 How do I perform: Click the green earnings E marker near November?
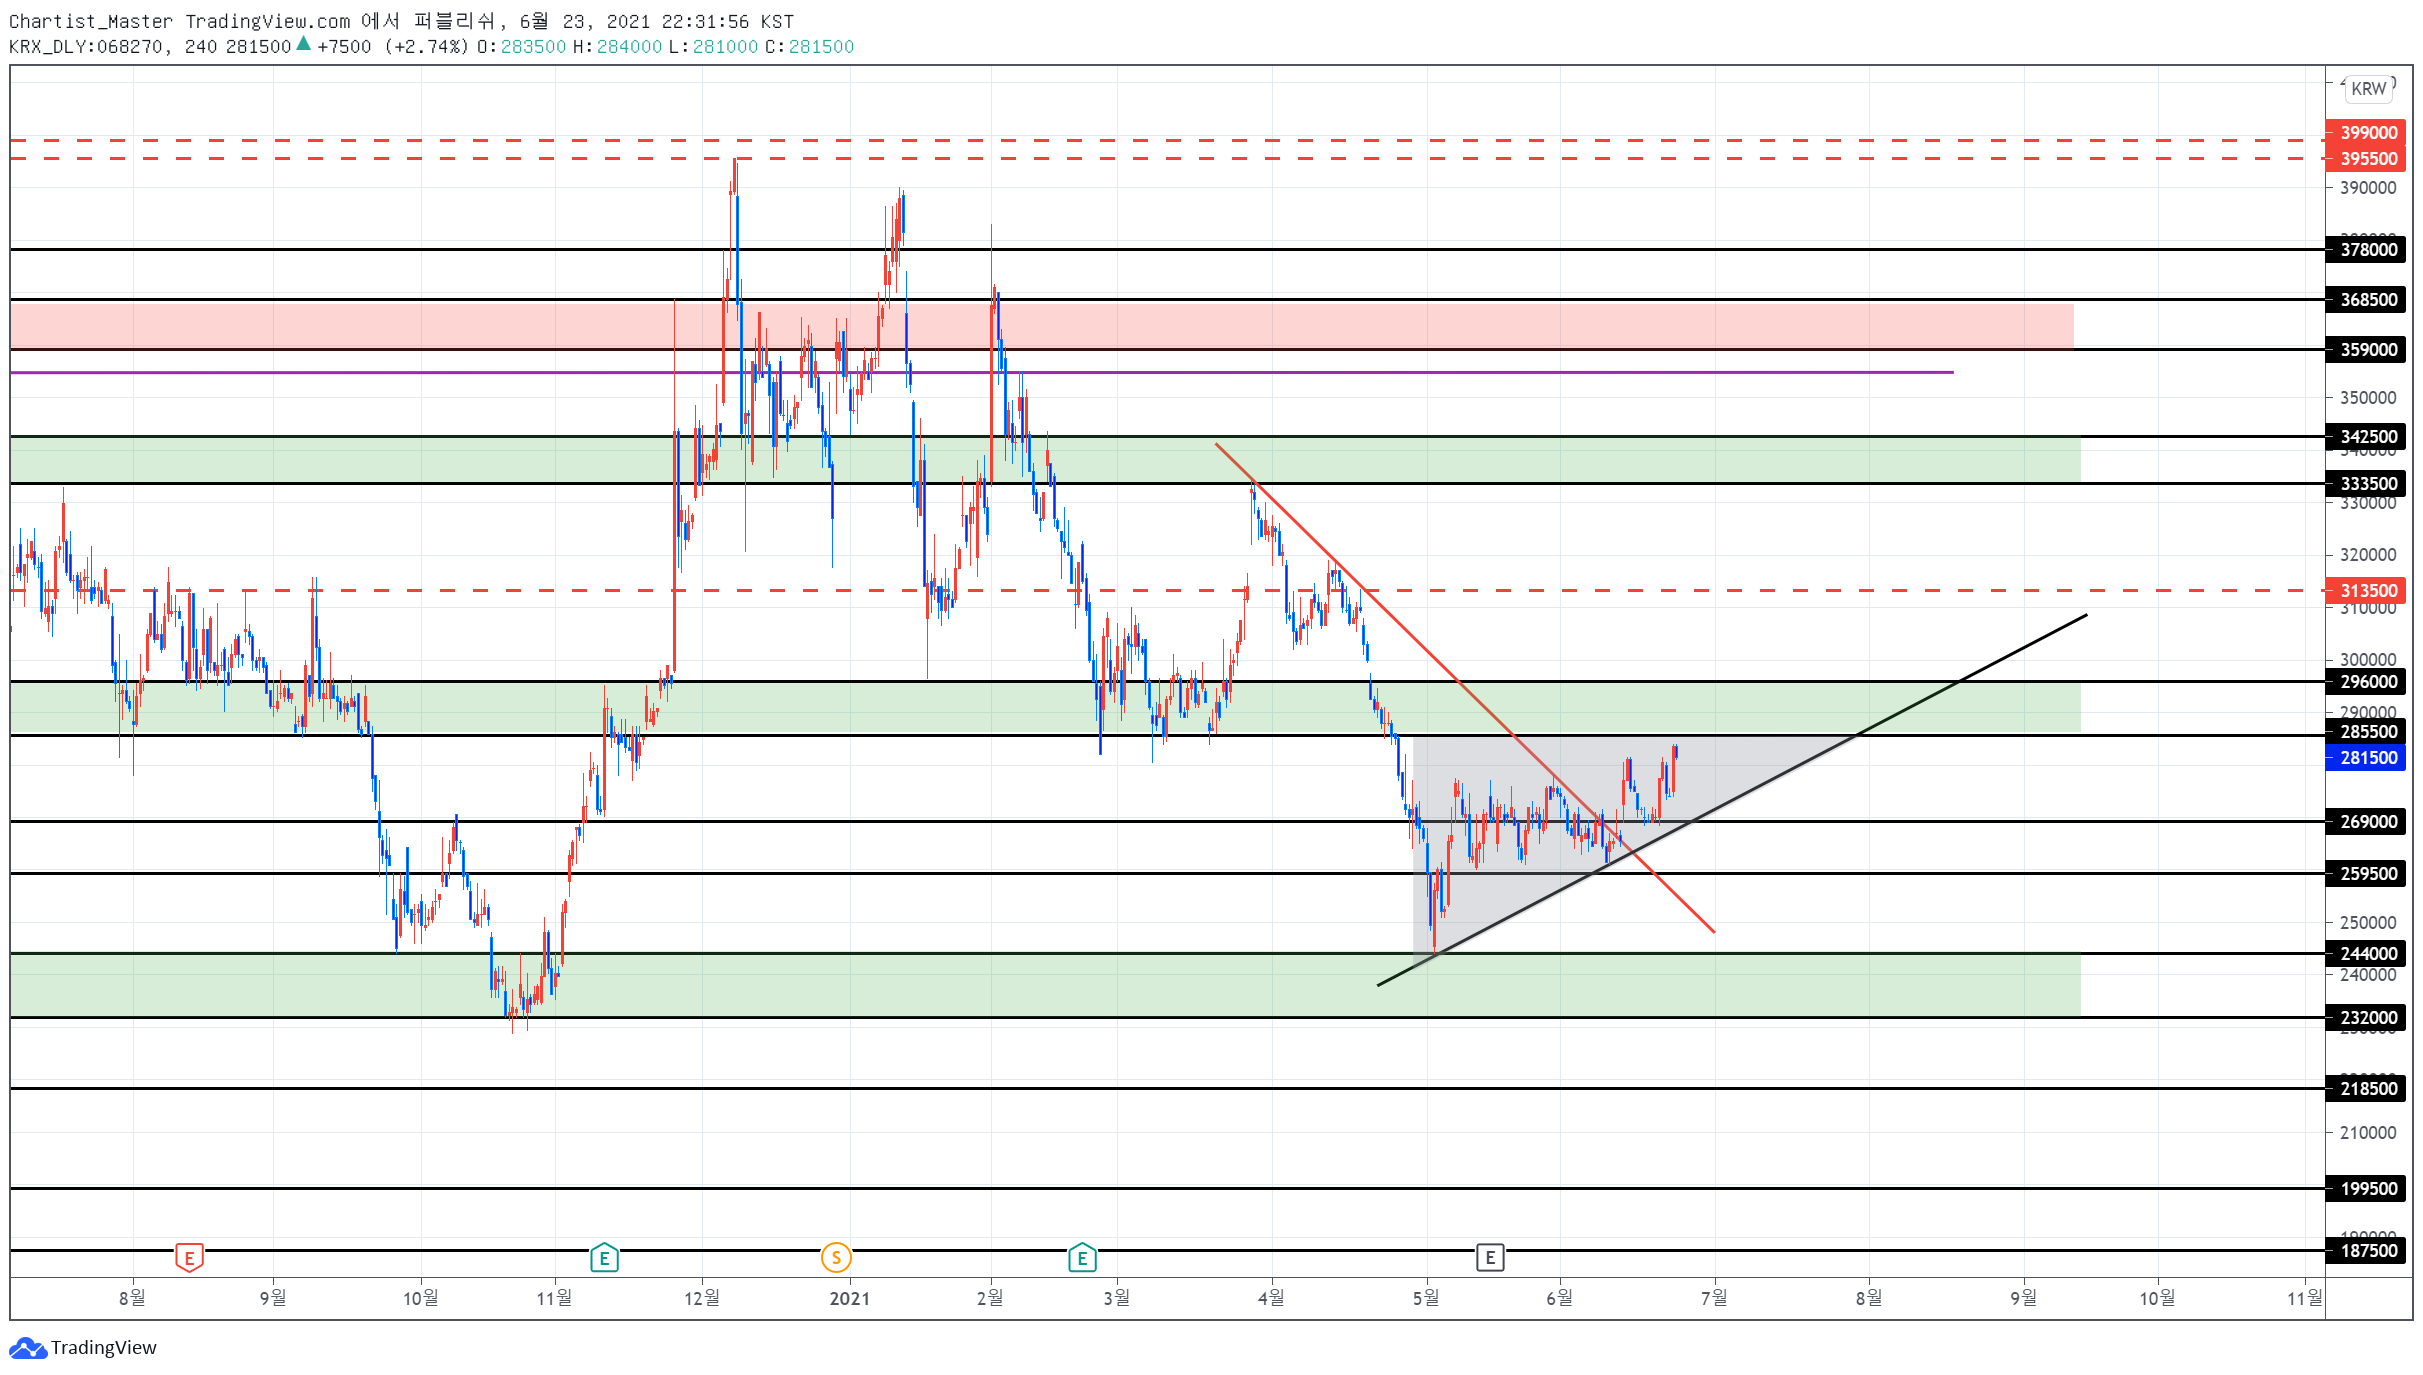[x=604, y=1257]
